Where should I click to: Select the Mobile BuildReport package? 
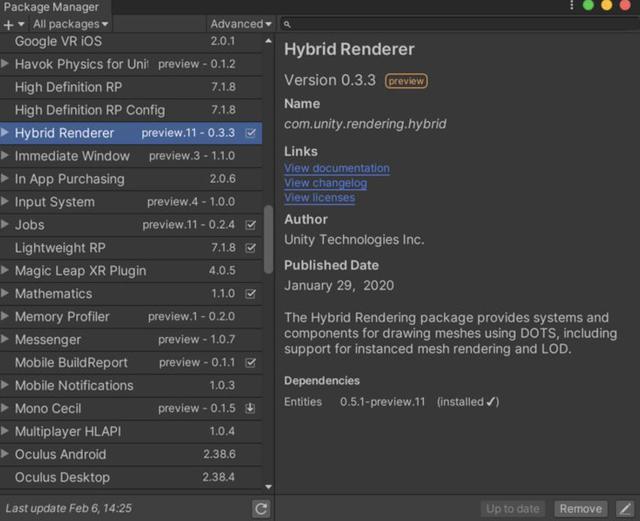[x=131, y=362]
